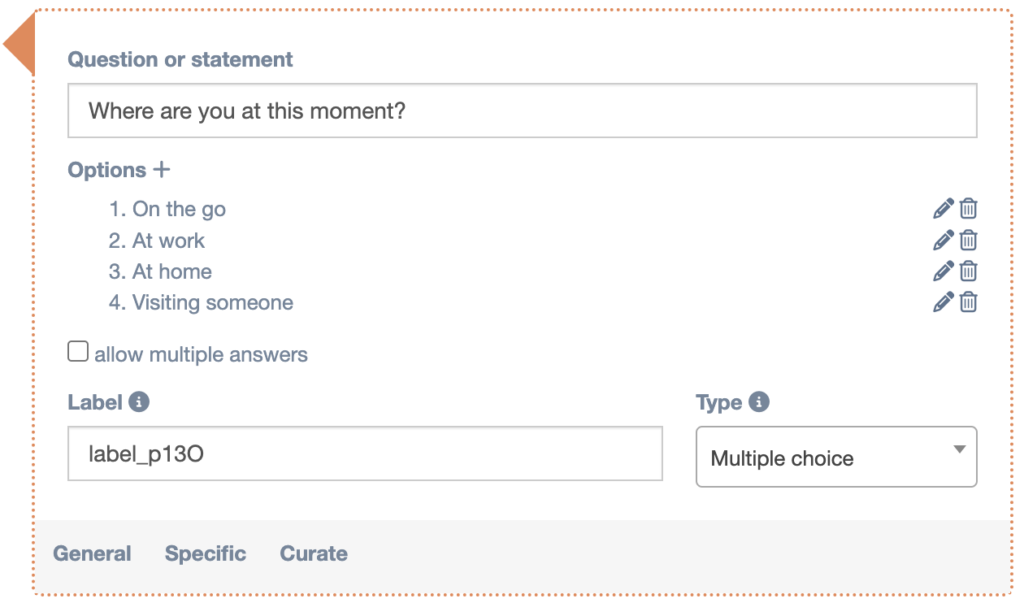Open the Specific tab
The height and width of the screenshot is (603, 1024).
205,554
